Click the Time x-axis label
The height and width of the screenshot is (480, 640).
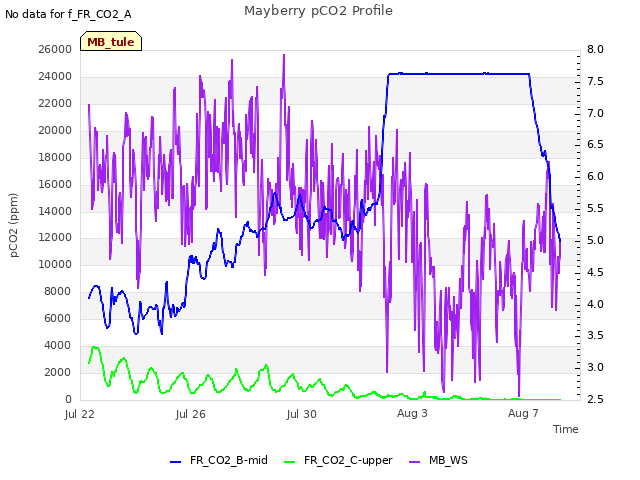pos(566,429)
